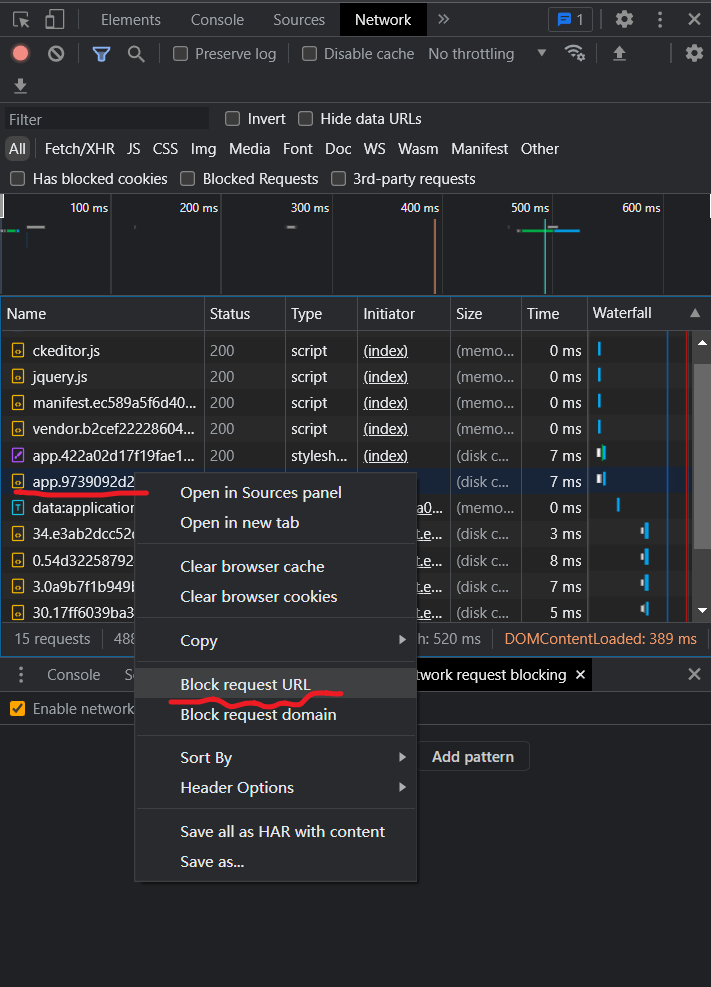Open the DevTools three-dot menu
Image resolution: width=711 pixels, height=987 pixels.
[x=659, y=20]
